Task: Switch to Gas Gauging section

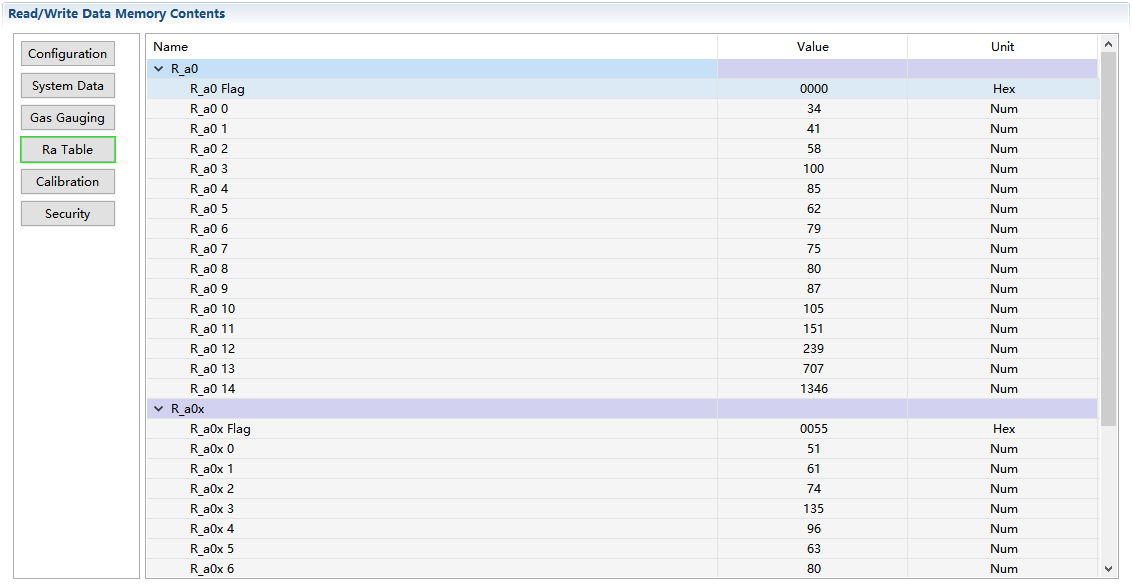Action: click(x=67, y=118)
